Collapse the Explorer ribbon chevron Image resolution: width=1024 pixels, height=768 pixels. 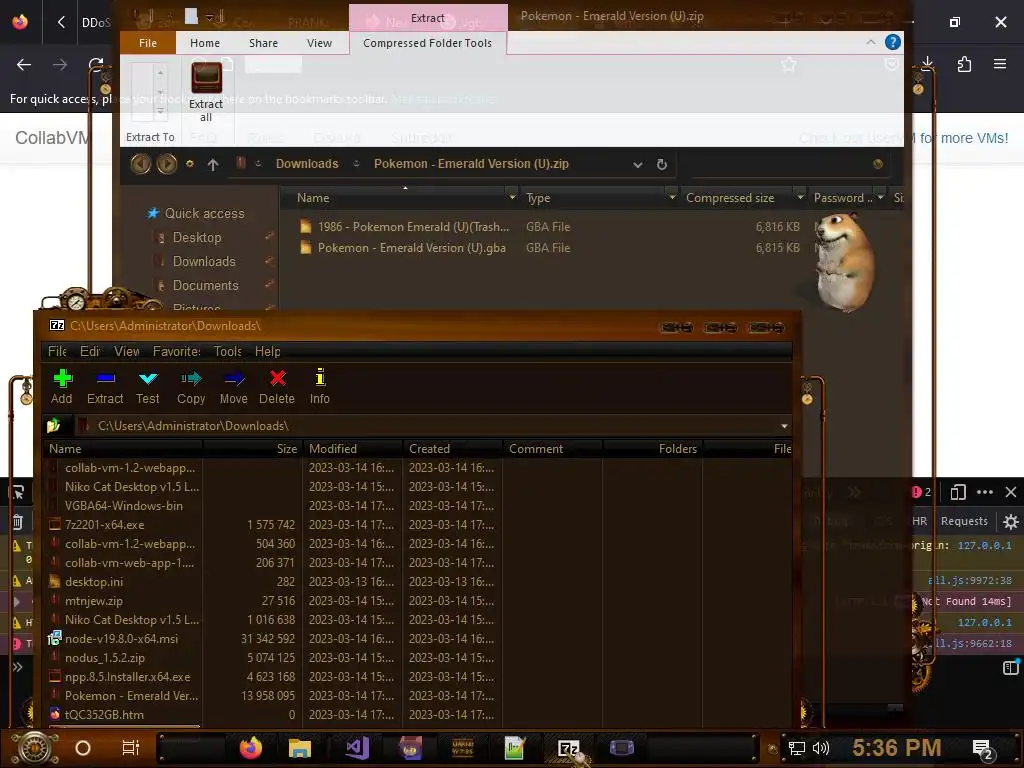[871, 42]
